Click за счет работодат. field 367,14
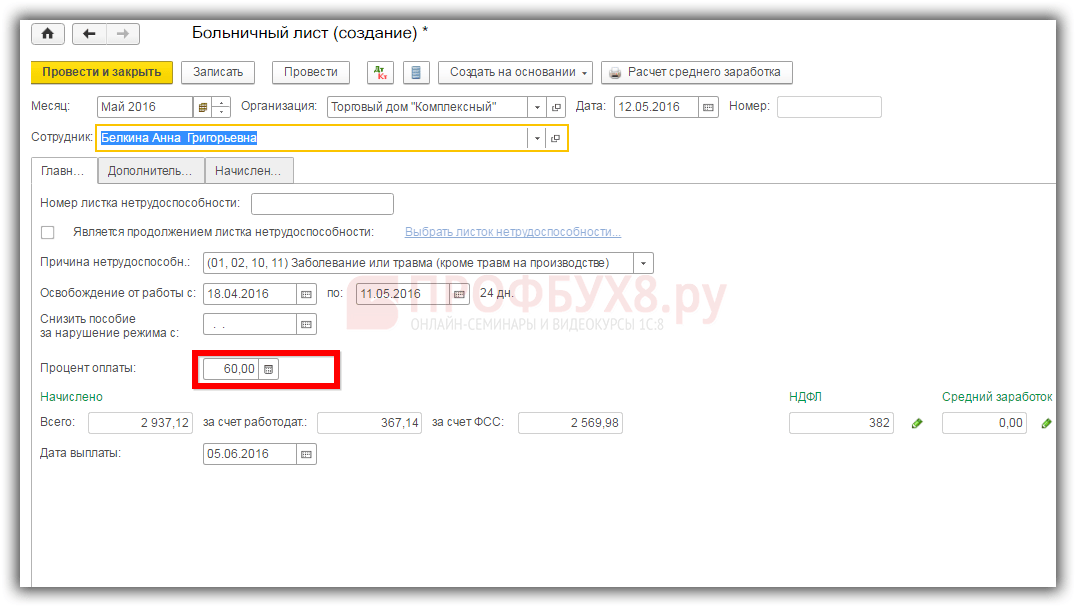 pos(369,423)
